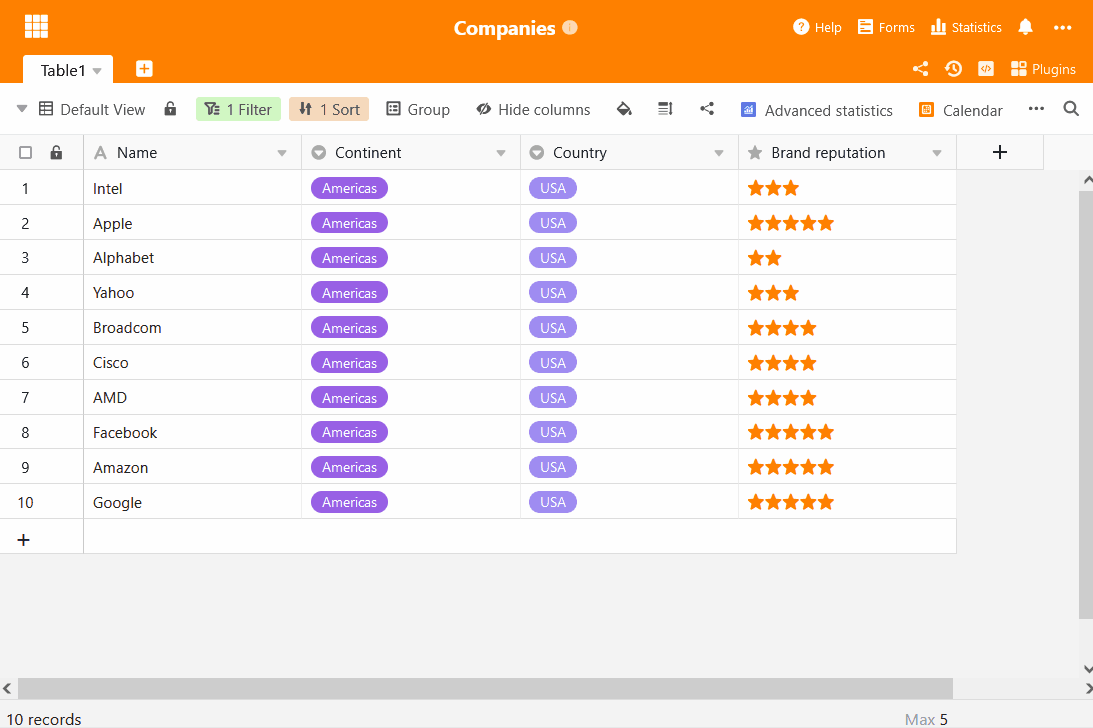
Task: Open Advanced statistics plugin
Action: coord(816,110)
